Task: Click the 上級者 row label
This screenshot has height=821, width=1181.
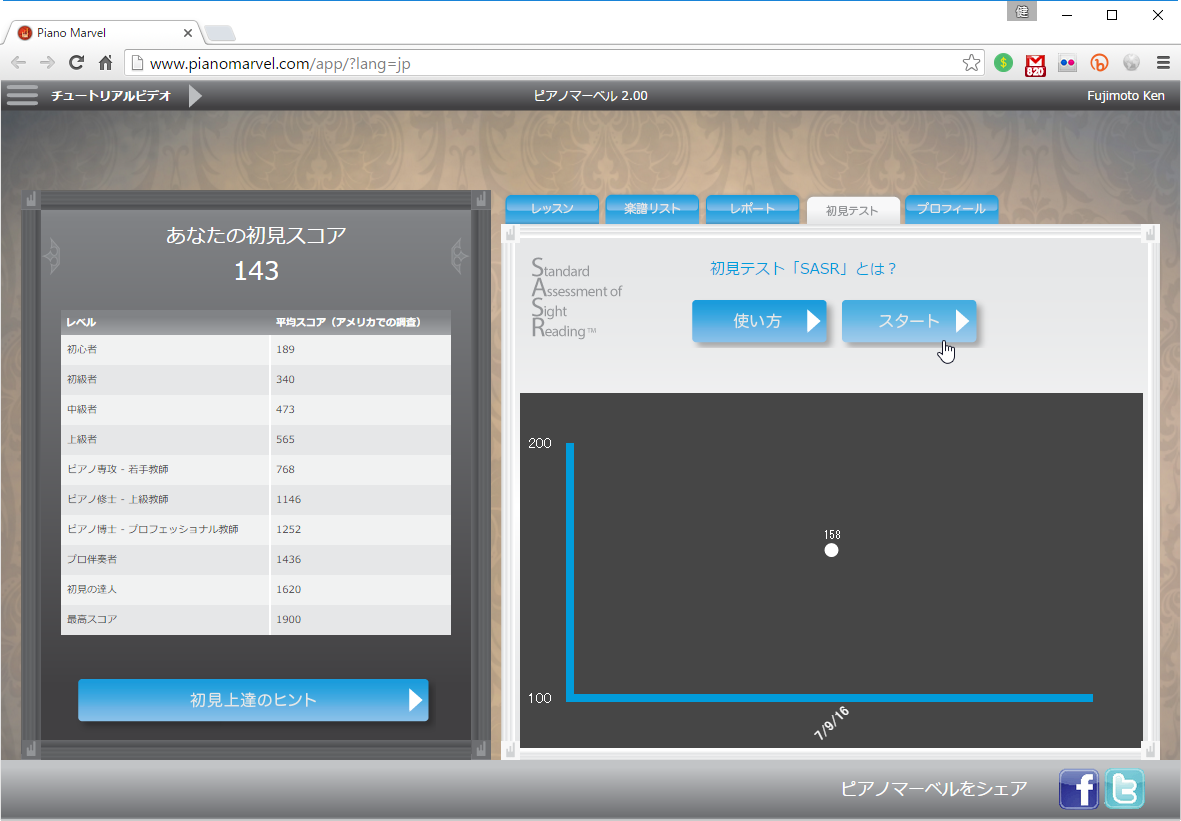Action: pos(82,439)
